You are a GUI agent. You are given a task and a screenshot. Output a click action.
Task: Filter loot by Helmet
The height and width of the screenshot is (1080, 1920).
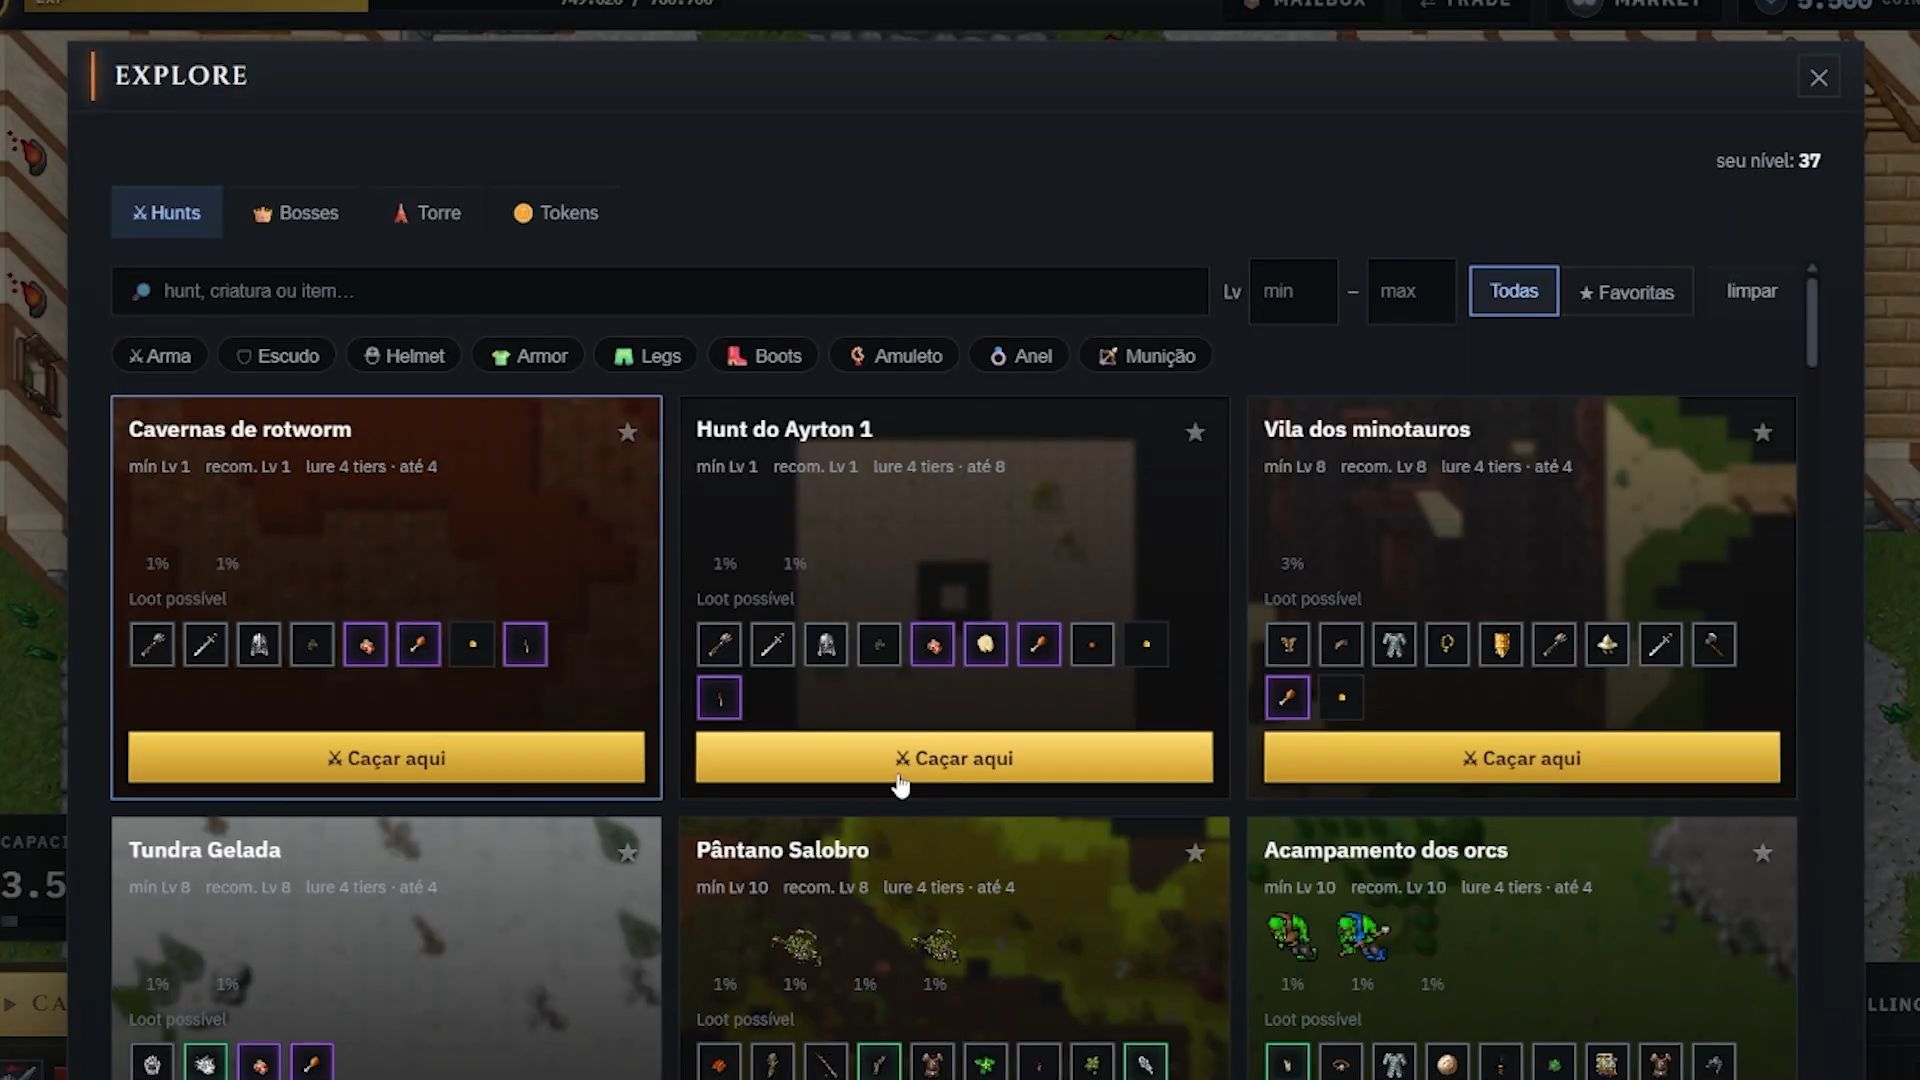pos(404,356)
